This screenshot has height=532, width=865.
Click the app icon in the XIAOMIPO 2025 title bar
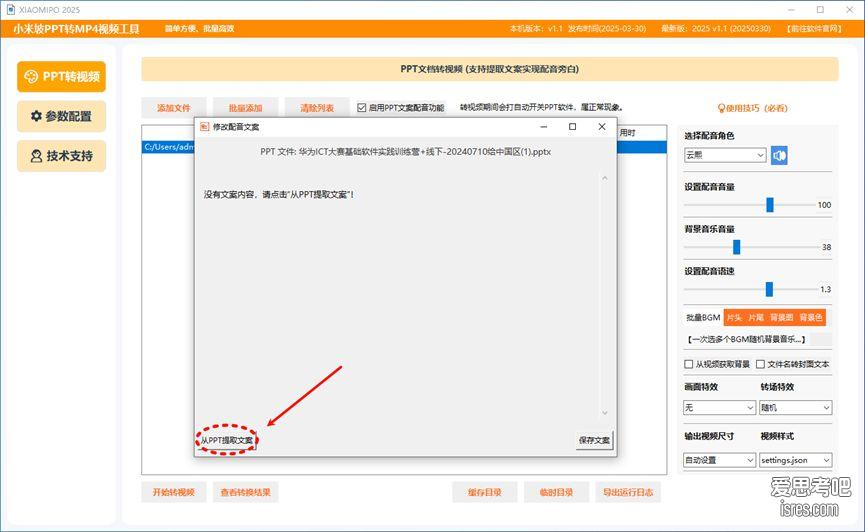(x=10, y=9)
